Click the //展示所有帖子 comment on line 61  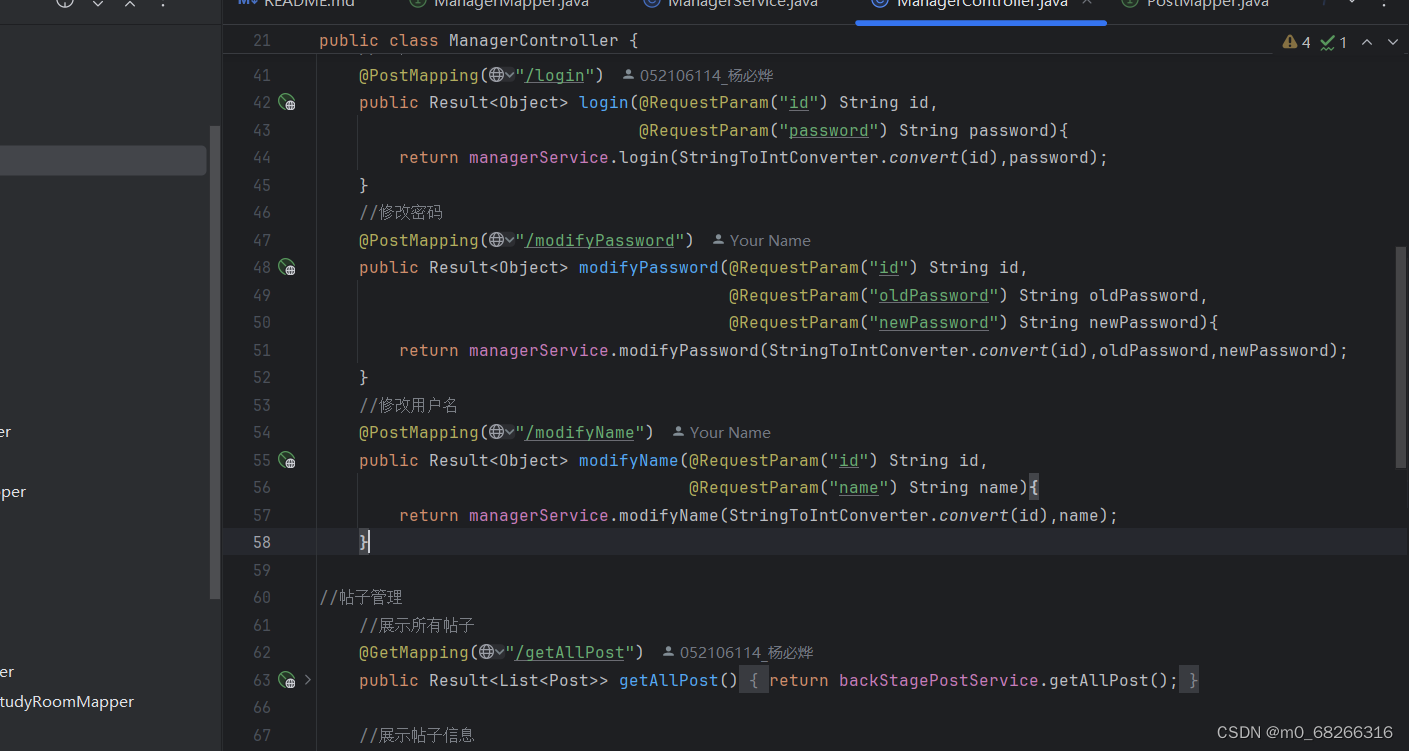point(416,625)
